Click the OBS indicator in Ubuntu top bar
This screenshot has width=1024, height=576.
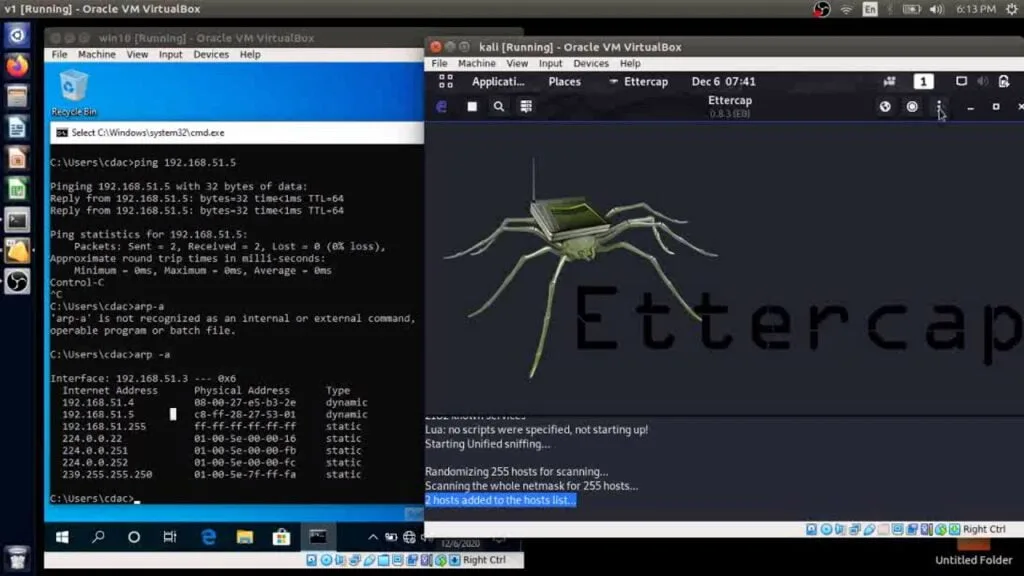pos(822,9)
